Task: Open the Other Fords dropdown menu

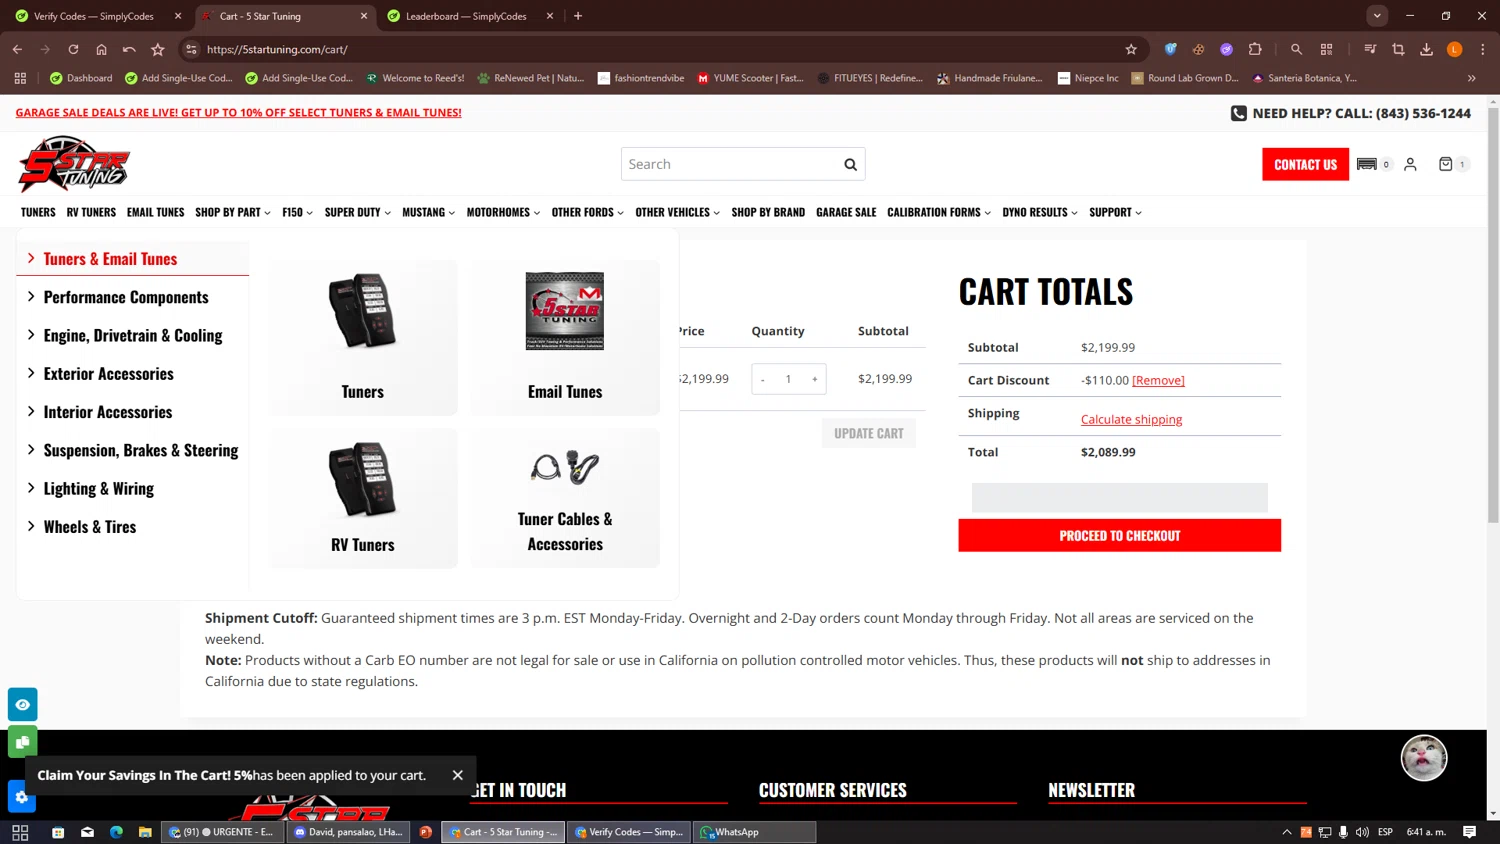Action: point(588,212)
